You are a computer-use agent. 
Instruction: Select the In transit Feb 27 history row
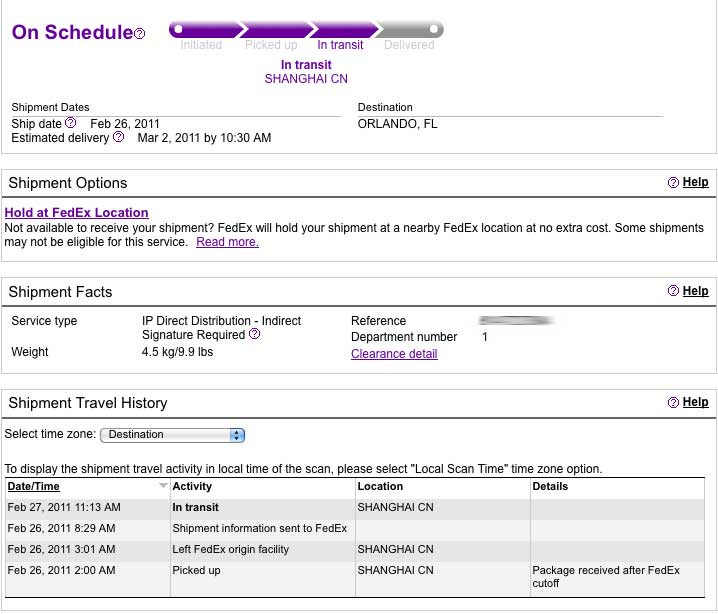point(355,507)
